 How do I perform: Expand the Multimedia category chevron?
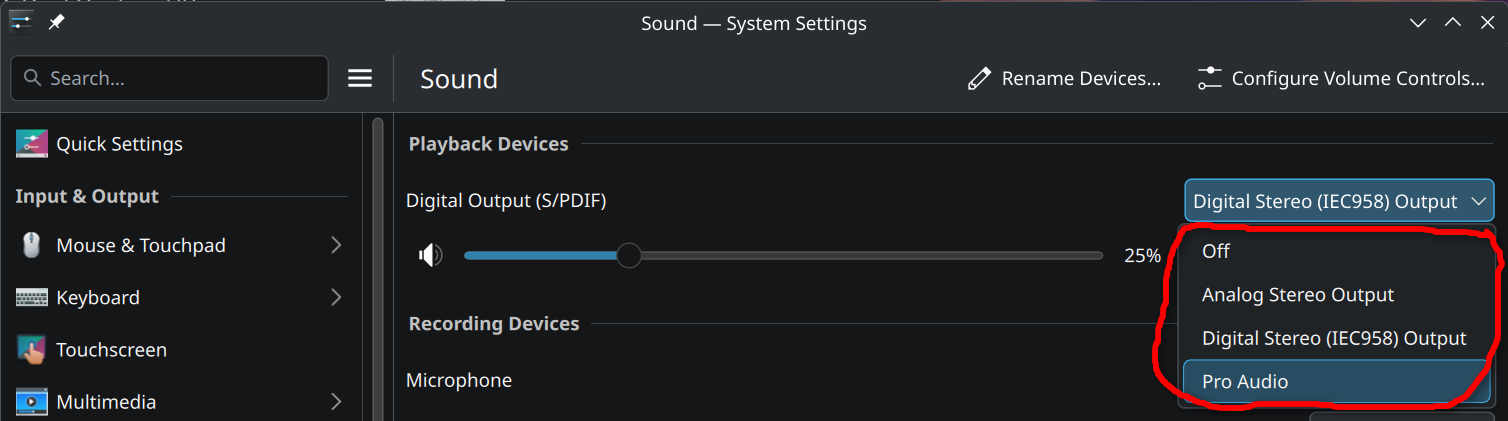pos(336,402)
